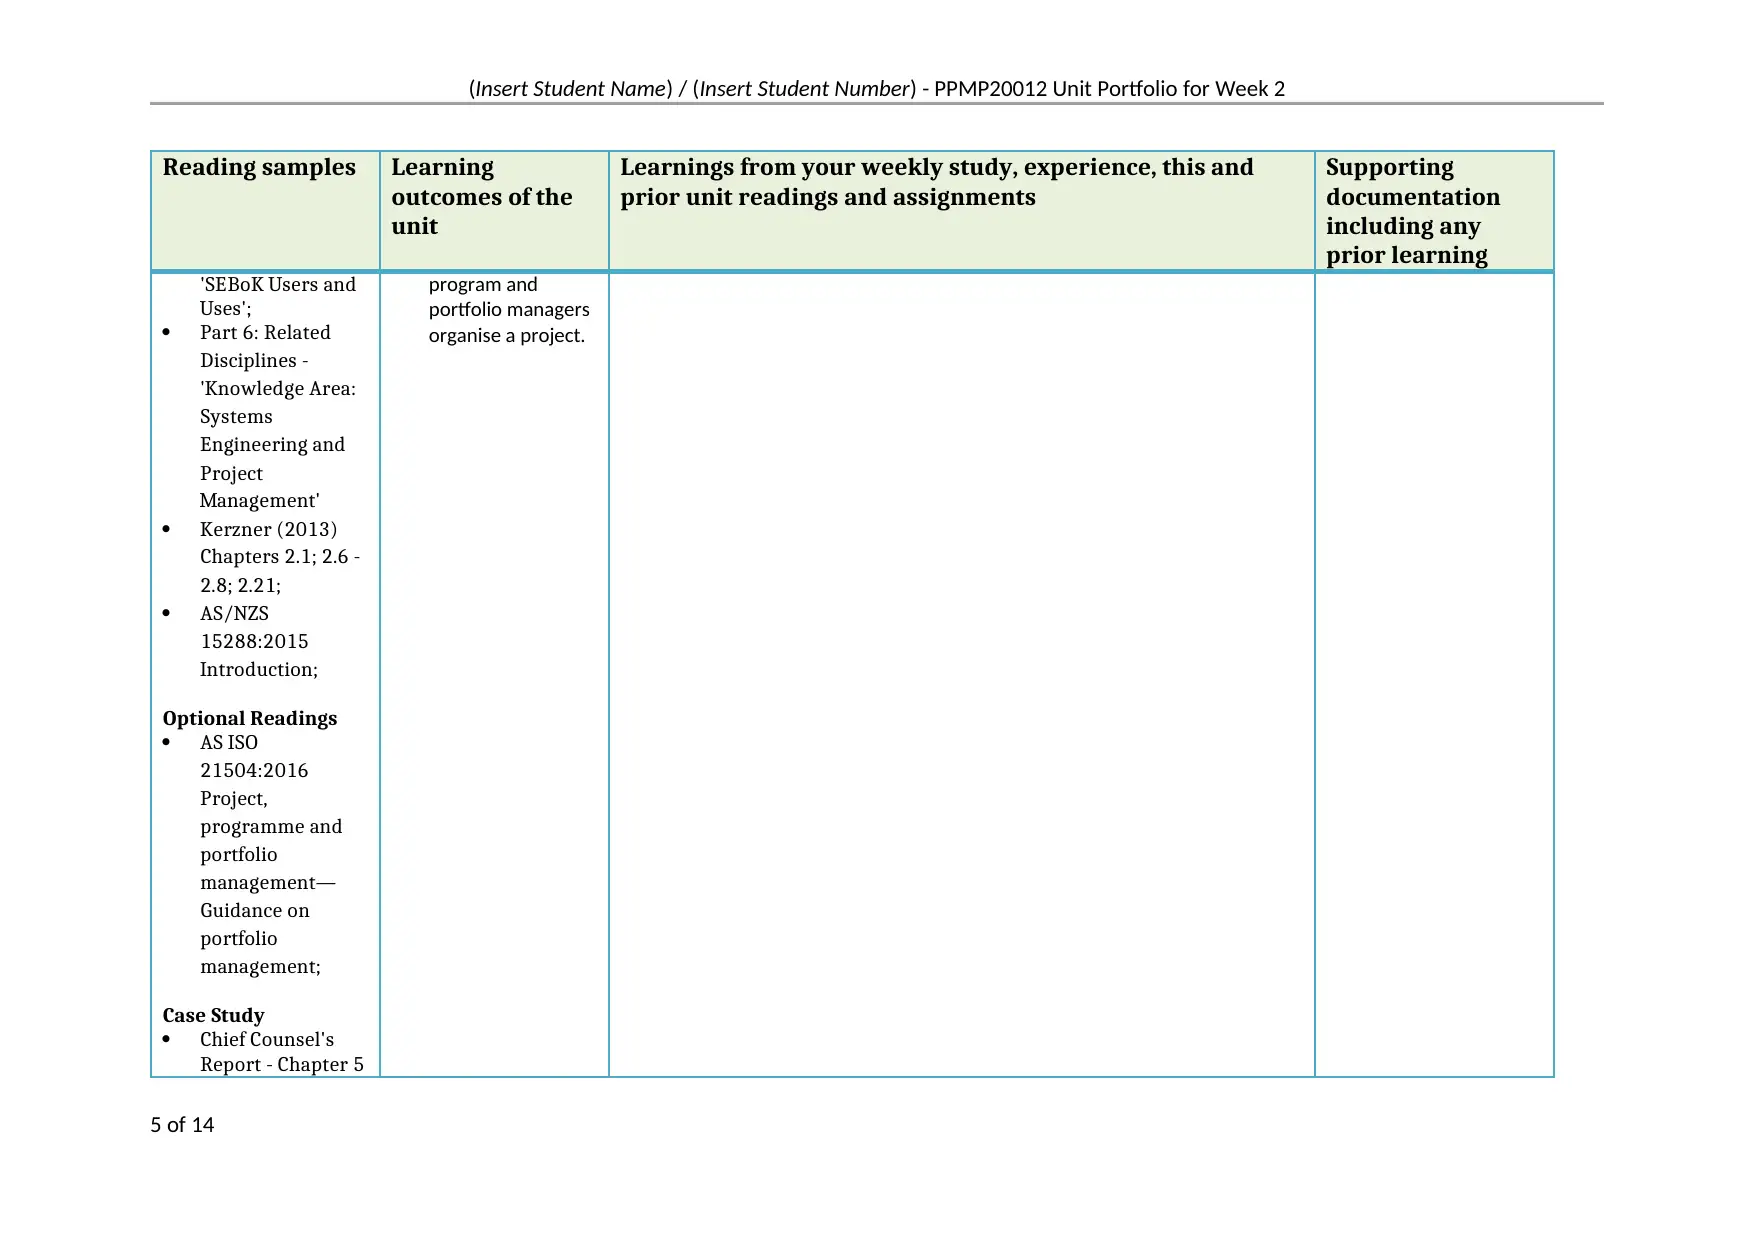Click the 'Chief Counsel's' bullet item
This screenshot has height=1241, width=1754.
[x=266, y=1039]
